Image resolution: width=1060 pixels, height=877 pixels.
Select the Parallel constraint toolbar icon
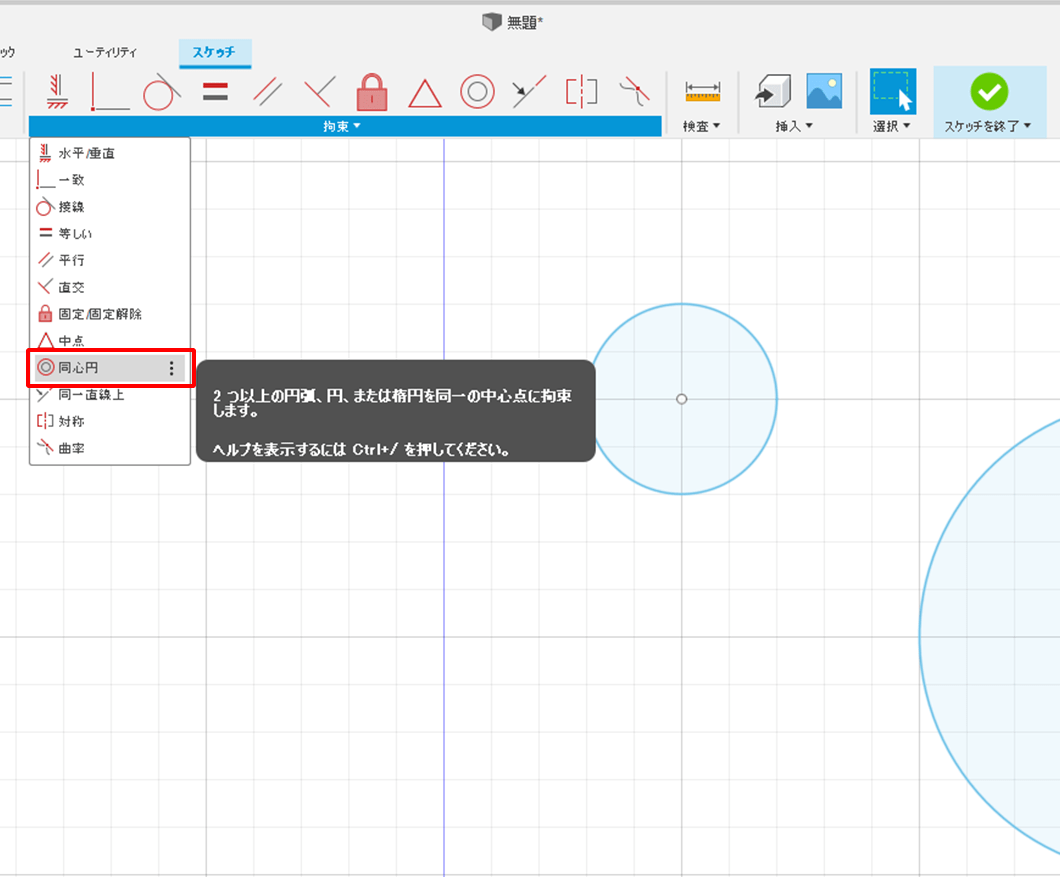coord(267,91)
